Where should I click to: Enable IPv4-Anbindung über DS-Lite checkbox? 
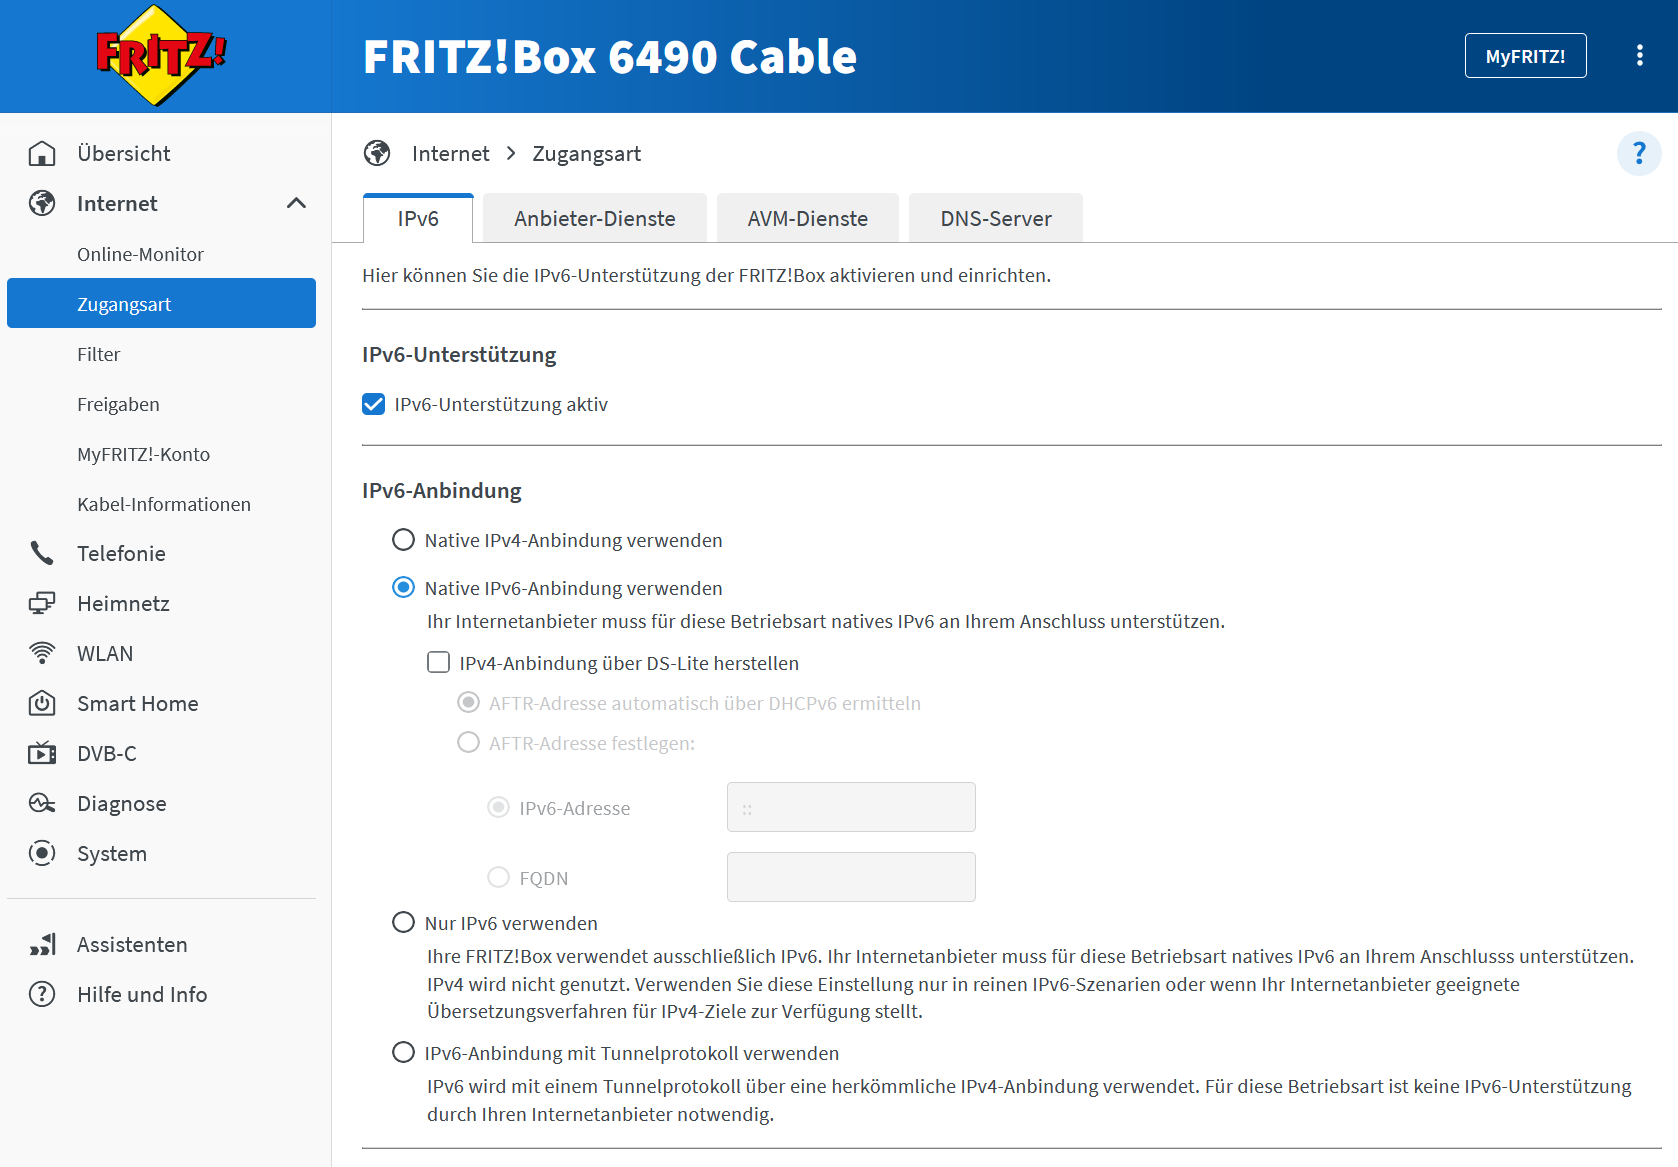[x=438, y=662]
